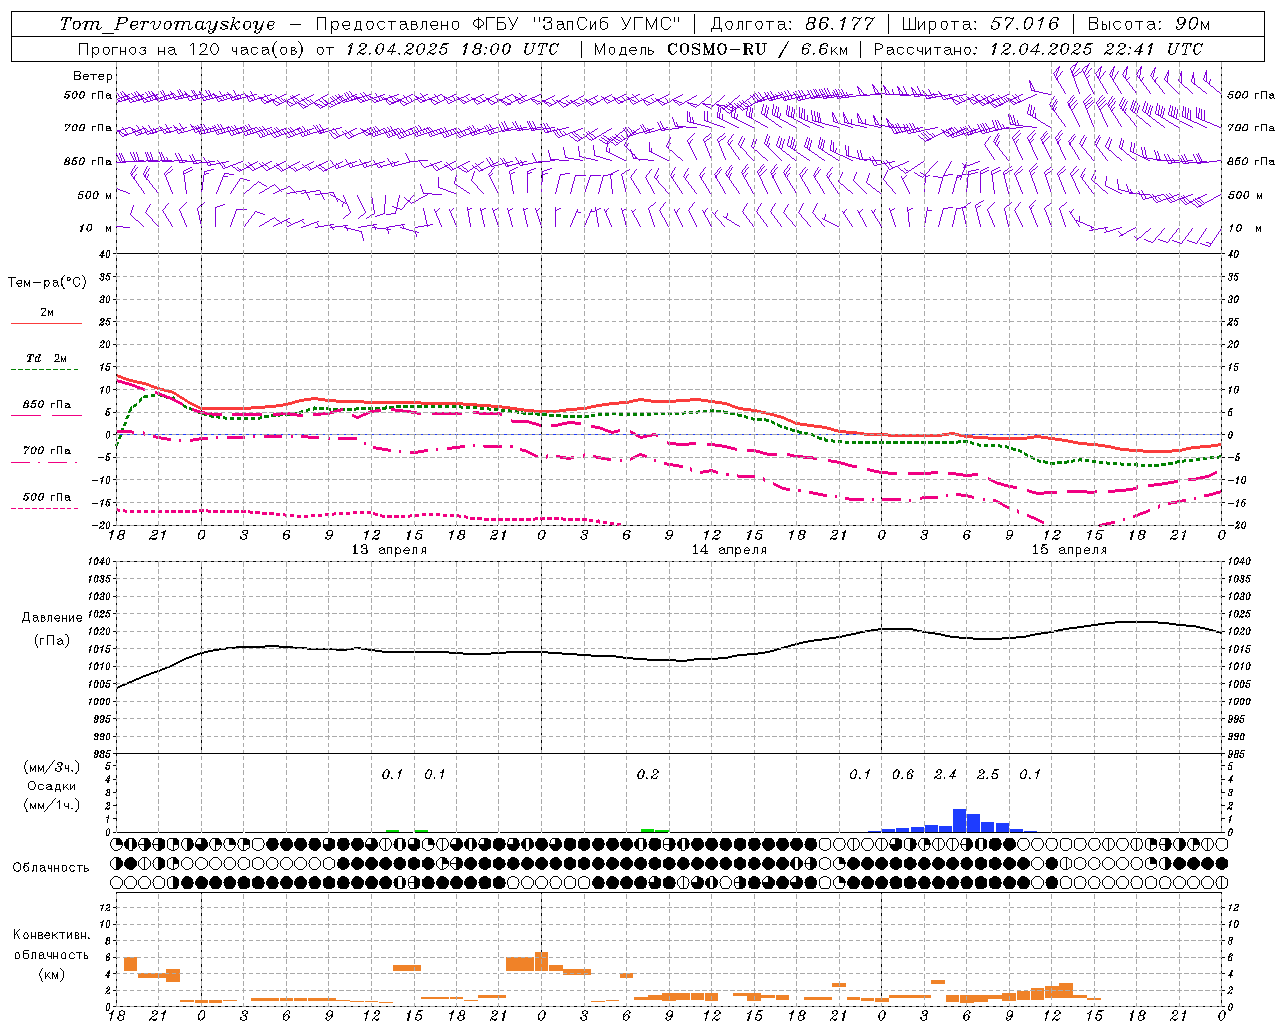
Task: Click the (мм/1ч.) precipitation unit label
Action: [52, 805]
